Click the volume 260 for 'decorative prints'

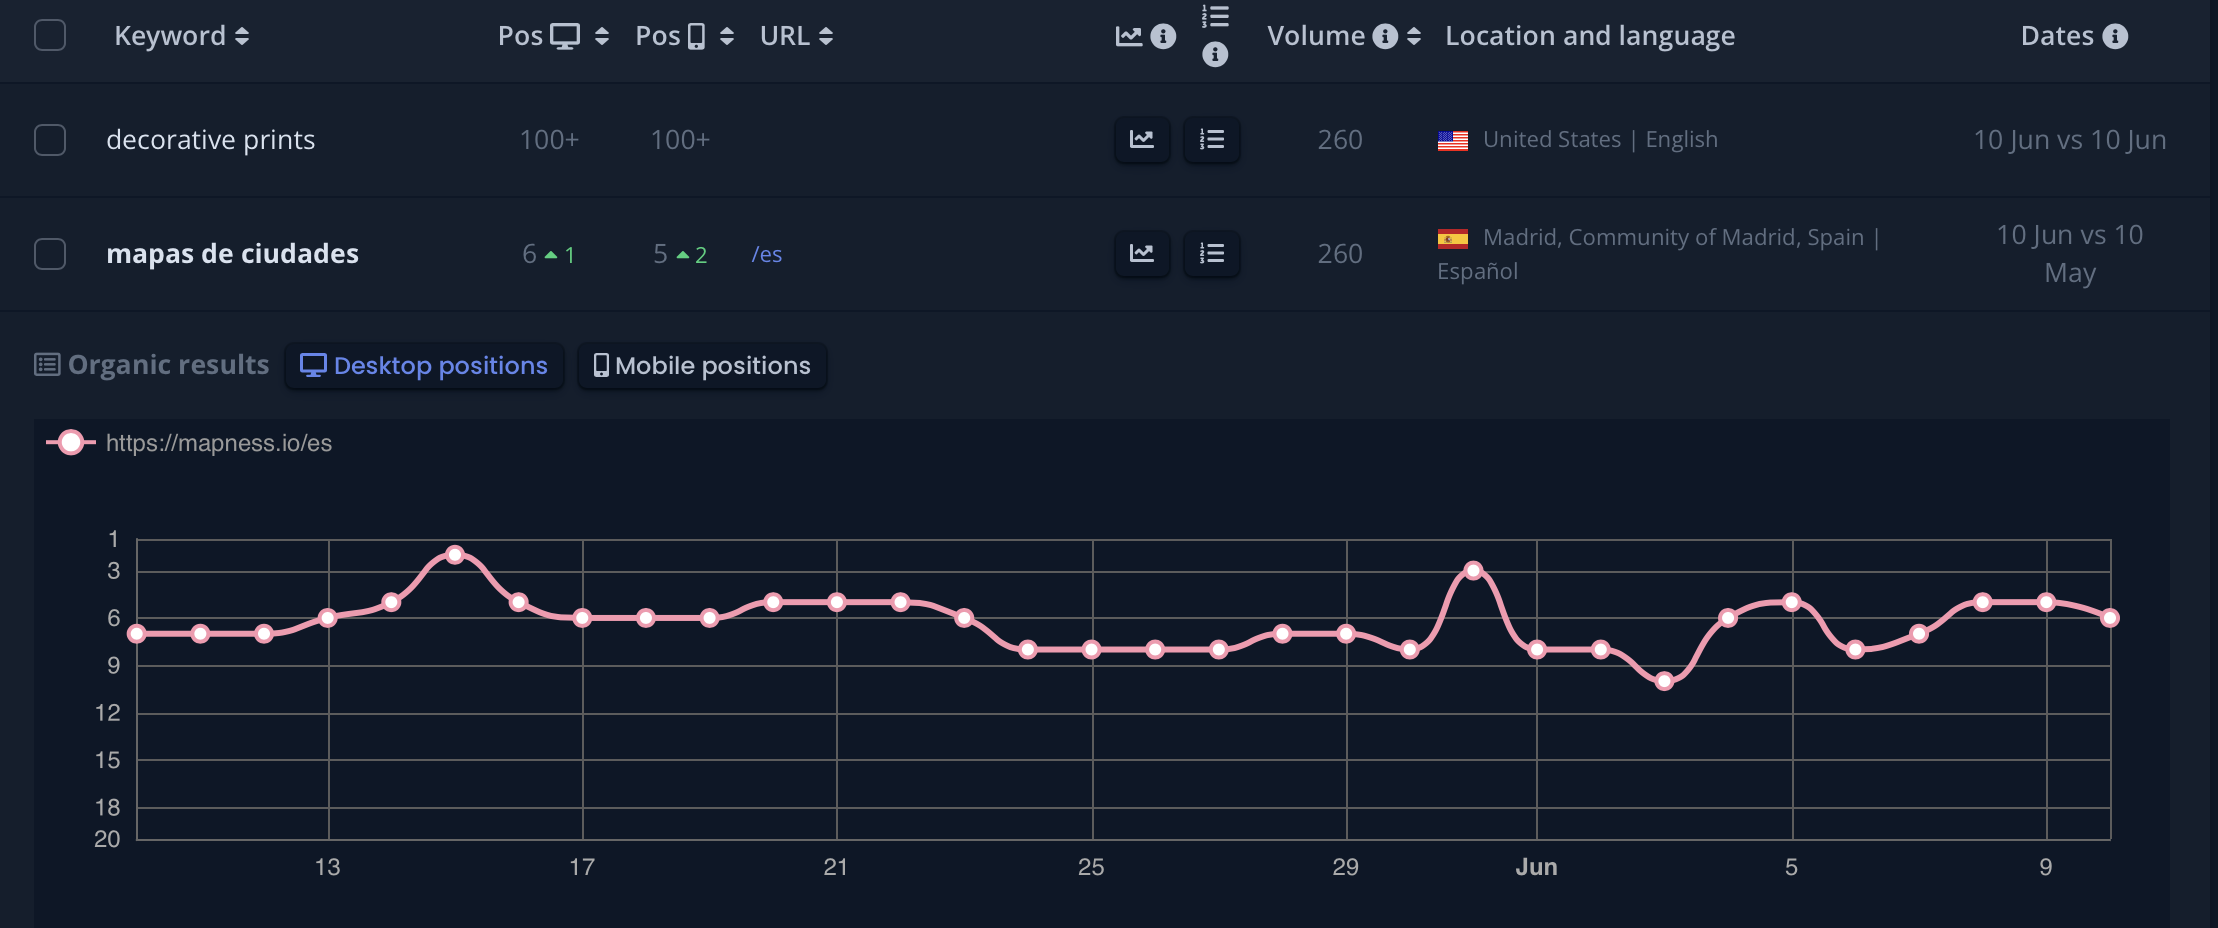[1340, 140]
